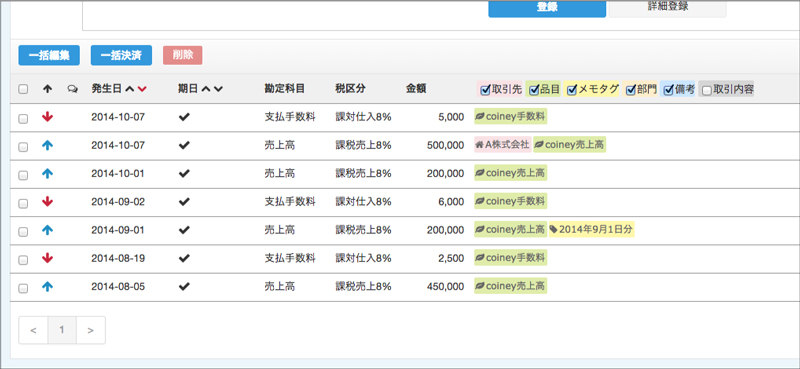Click red expense arrow in 2014-09-02 row
Image resolution: width=800 pixels, height=369 pixels.
47,202
